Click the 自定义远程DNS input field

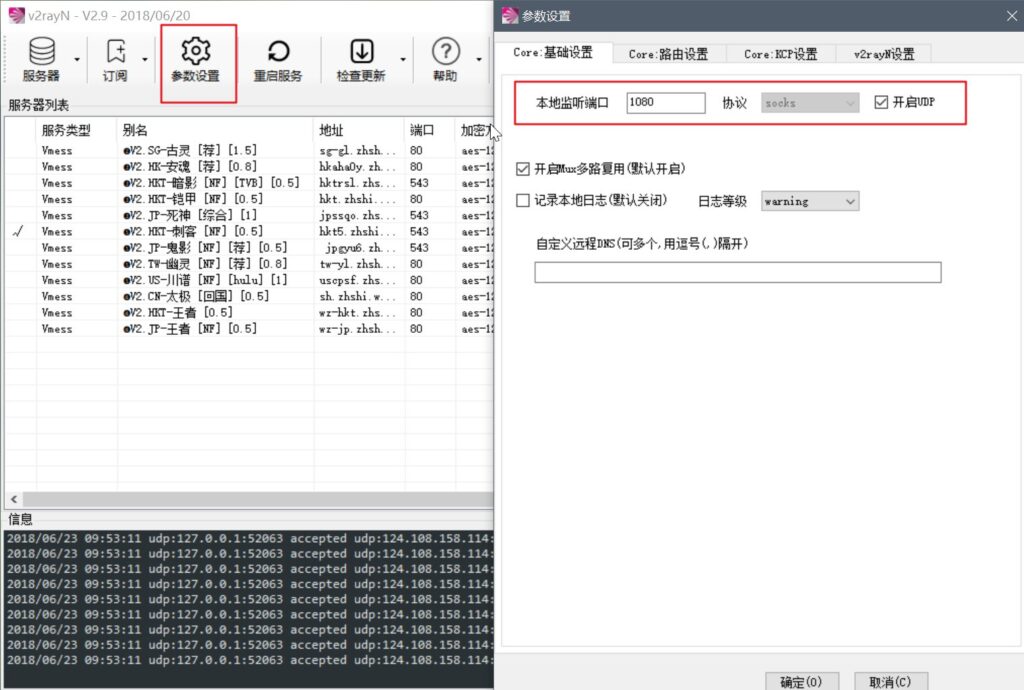pyautogui.click(x=738, y=272)
